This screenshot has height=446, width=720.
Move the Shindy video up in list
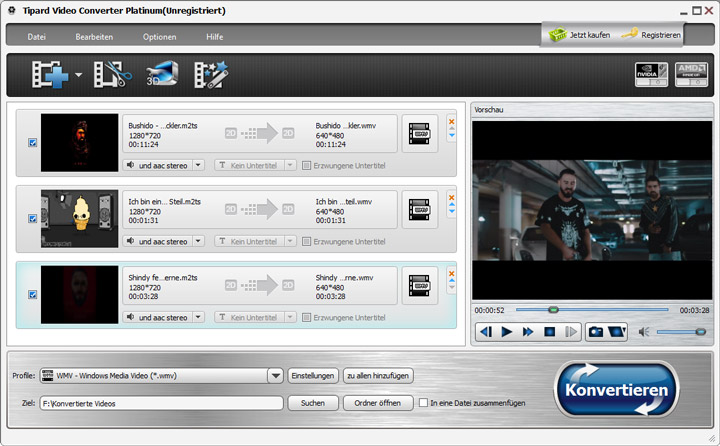tap(452, 281)
